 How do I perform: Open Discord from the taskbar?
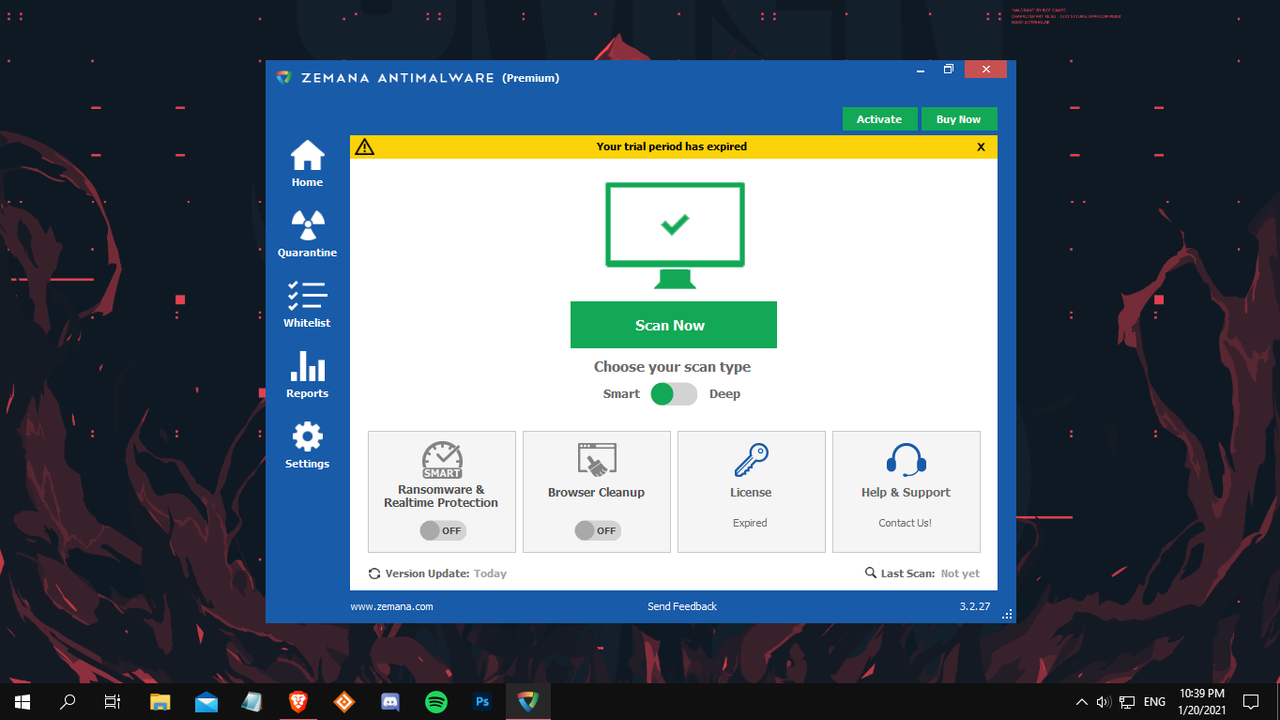390,702
